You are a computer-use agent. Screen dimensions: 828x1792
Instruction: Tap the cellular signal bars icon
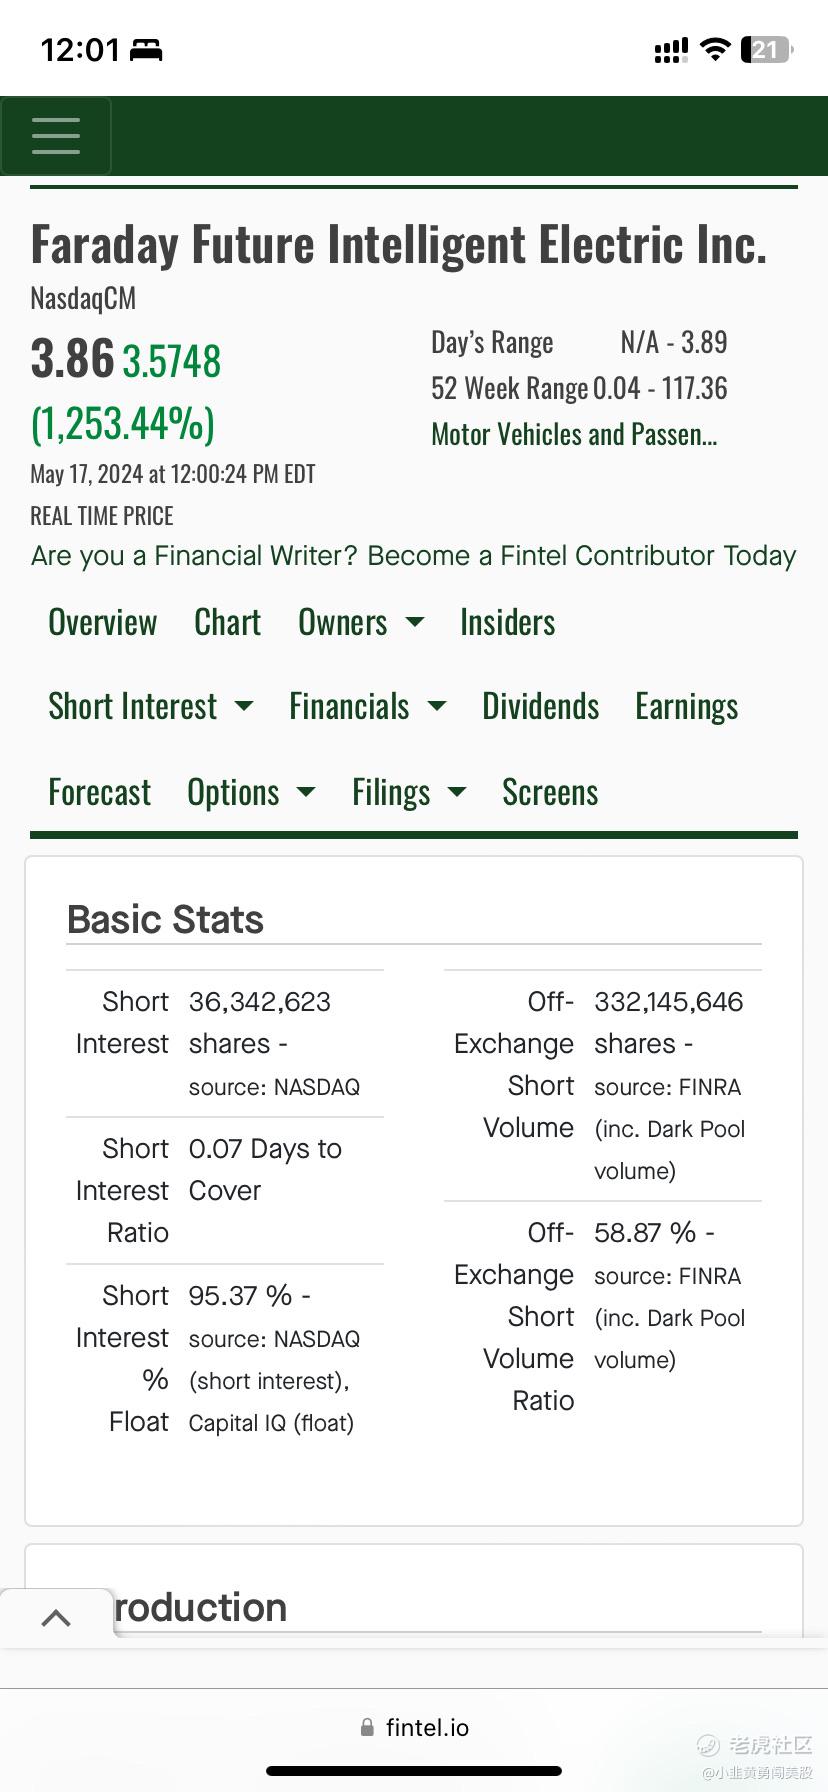[x=670, y=50]
